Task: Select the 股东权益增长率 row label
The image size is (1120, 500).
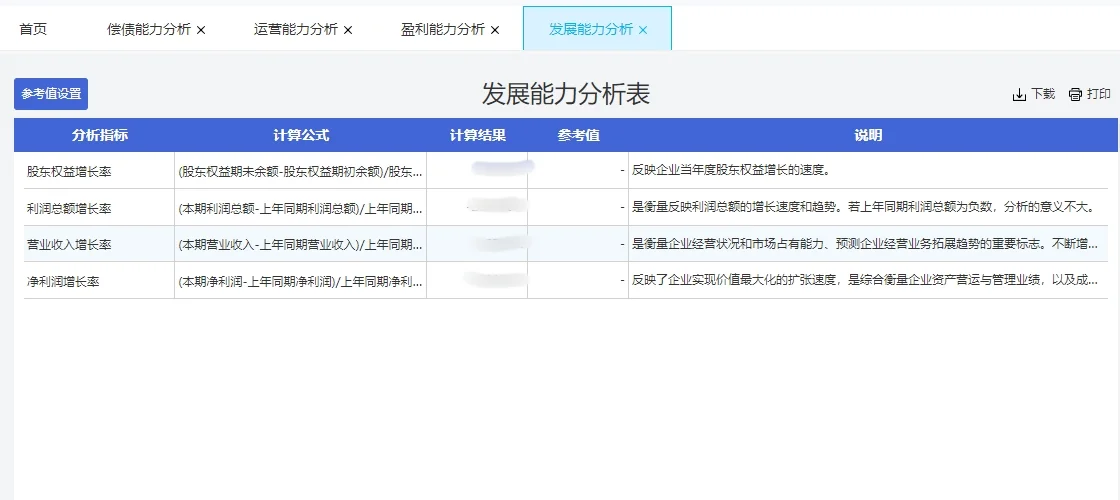Action: (69, 171)
